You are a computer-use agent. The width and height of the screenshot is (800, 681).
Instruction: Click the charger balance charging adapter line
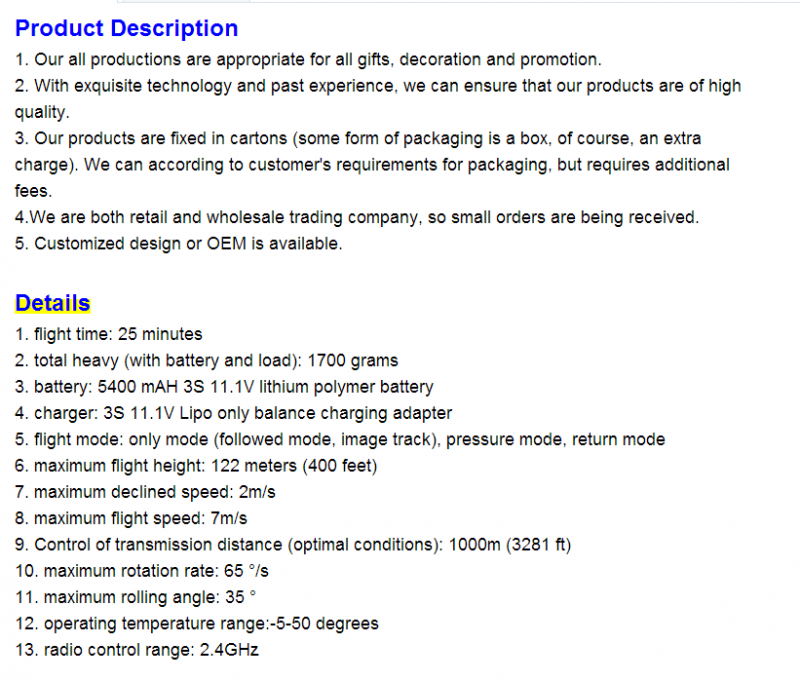click(234, 413)
